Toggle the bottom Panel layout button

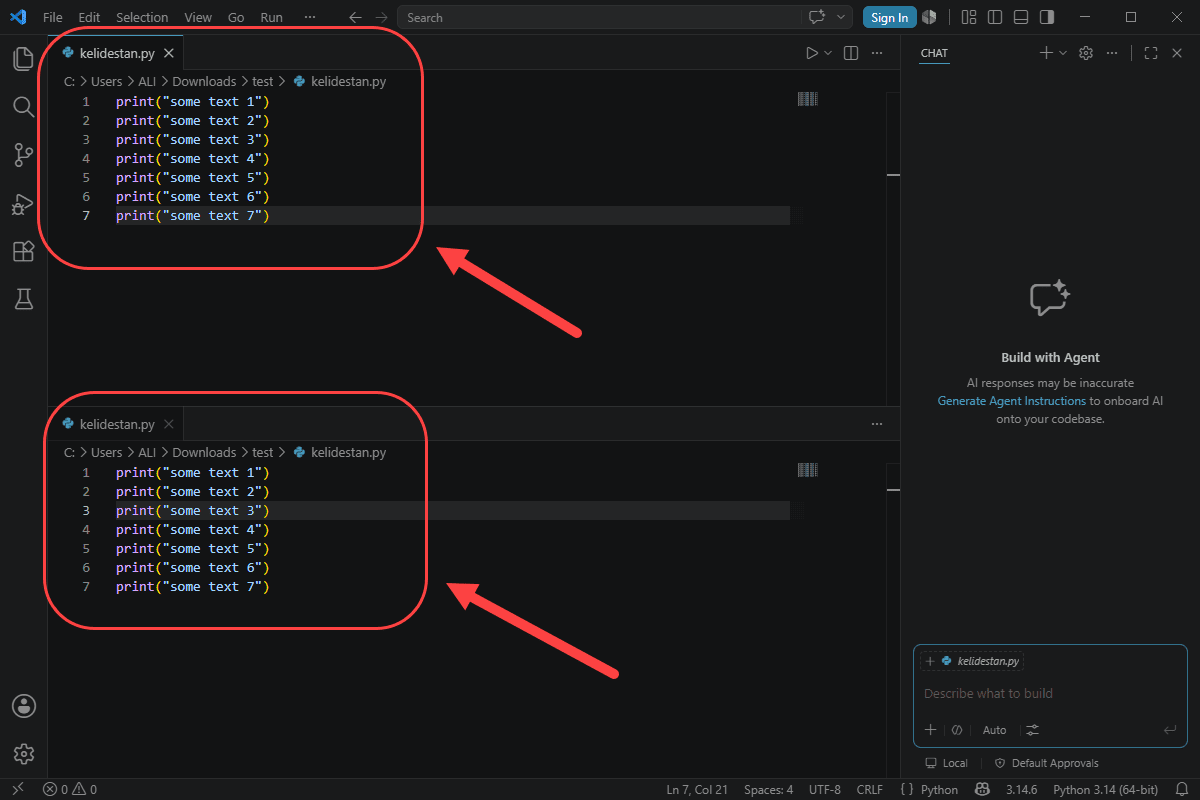pos(1020,17)
